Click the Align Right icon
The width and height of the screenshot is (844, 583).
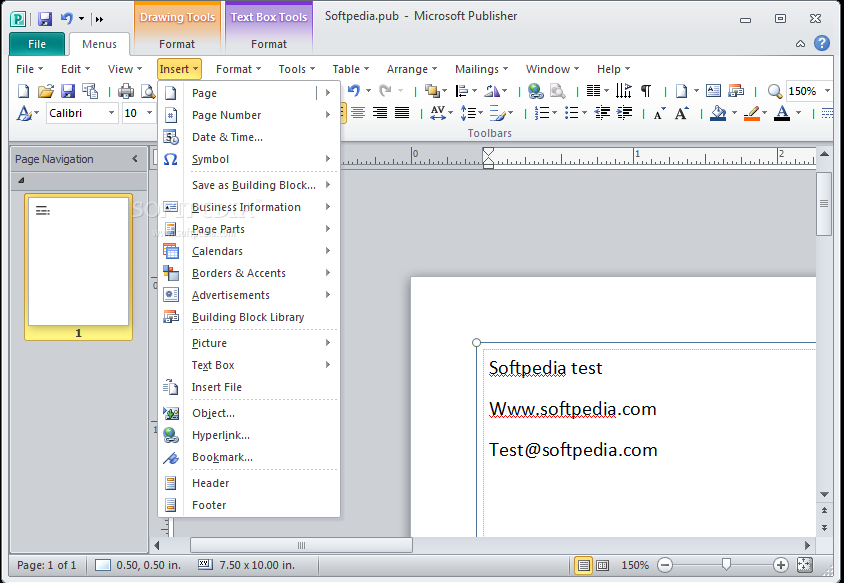(380, 113)
